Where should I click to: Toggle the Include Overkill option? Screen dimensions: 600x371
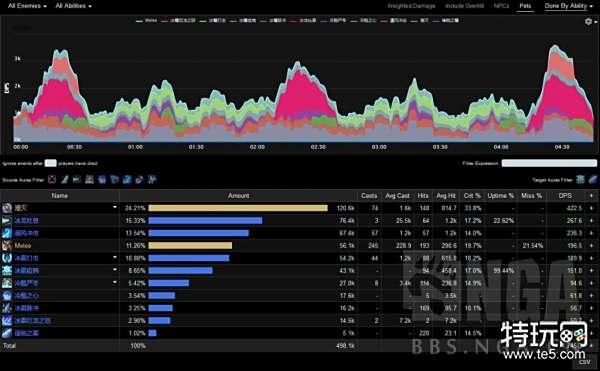tap(465, 6)
